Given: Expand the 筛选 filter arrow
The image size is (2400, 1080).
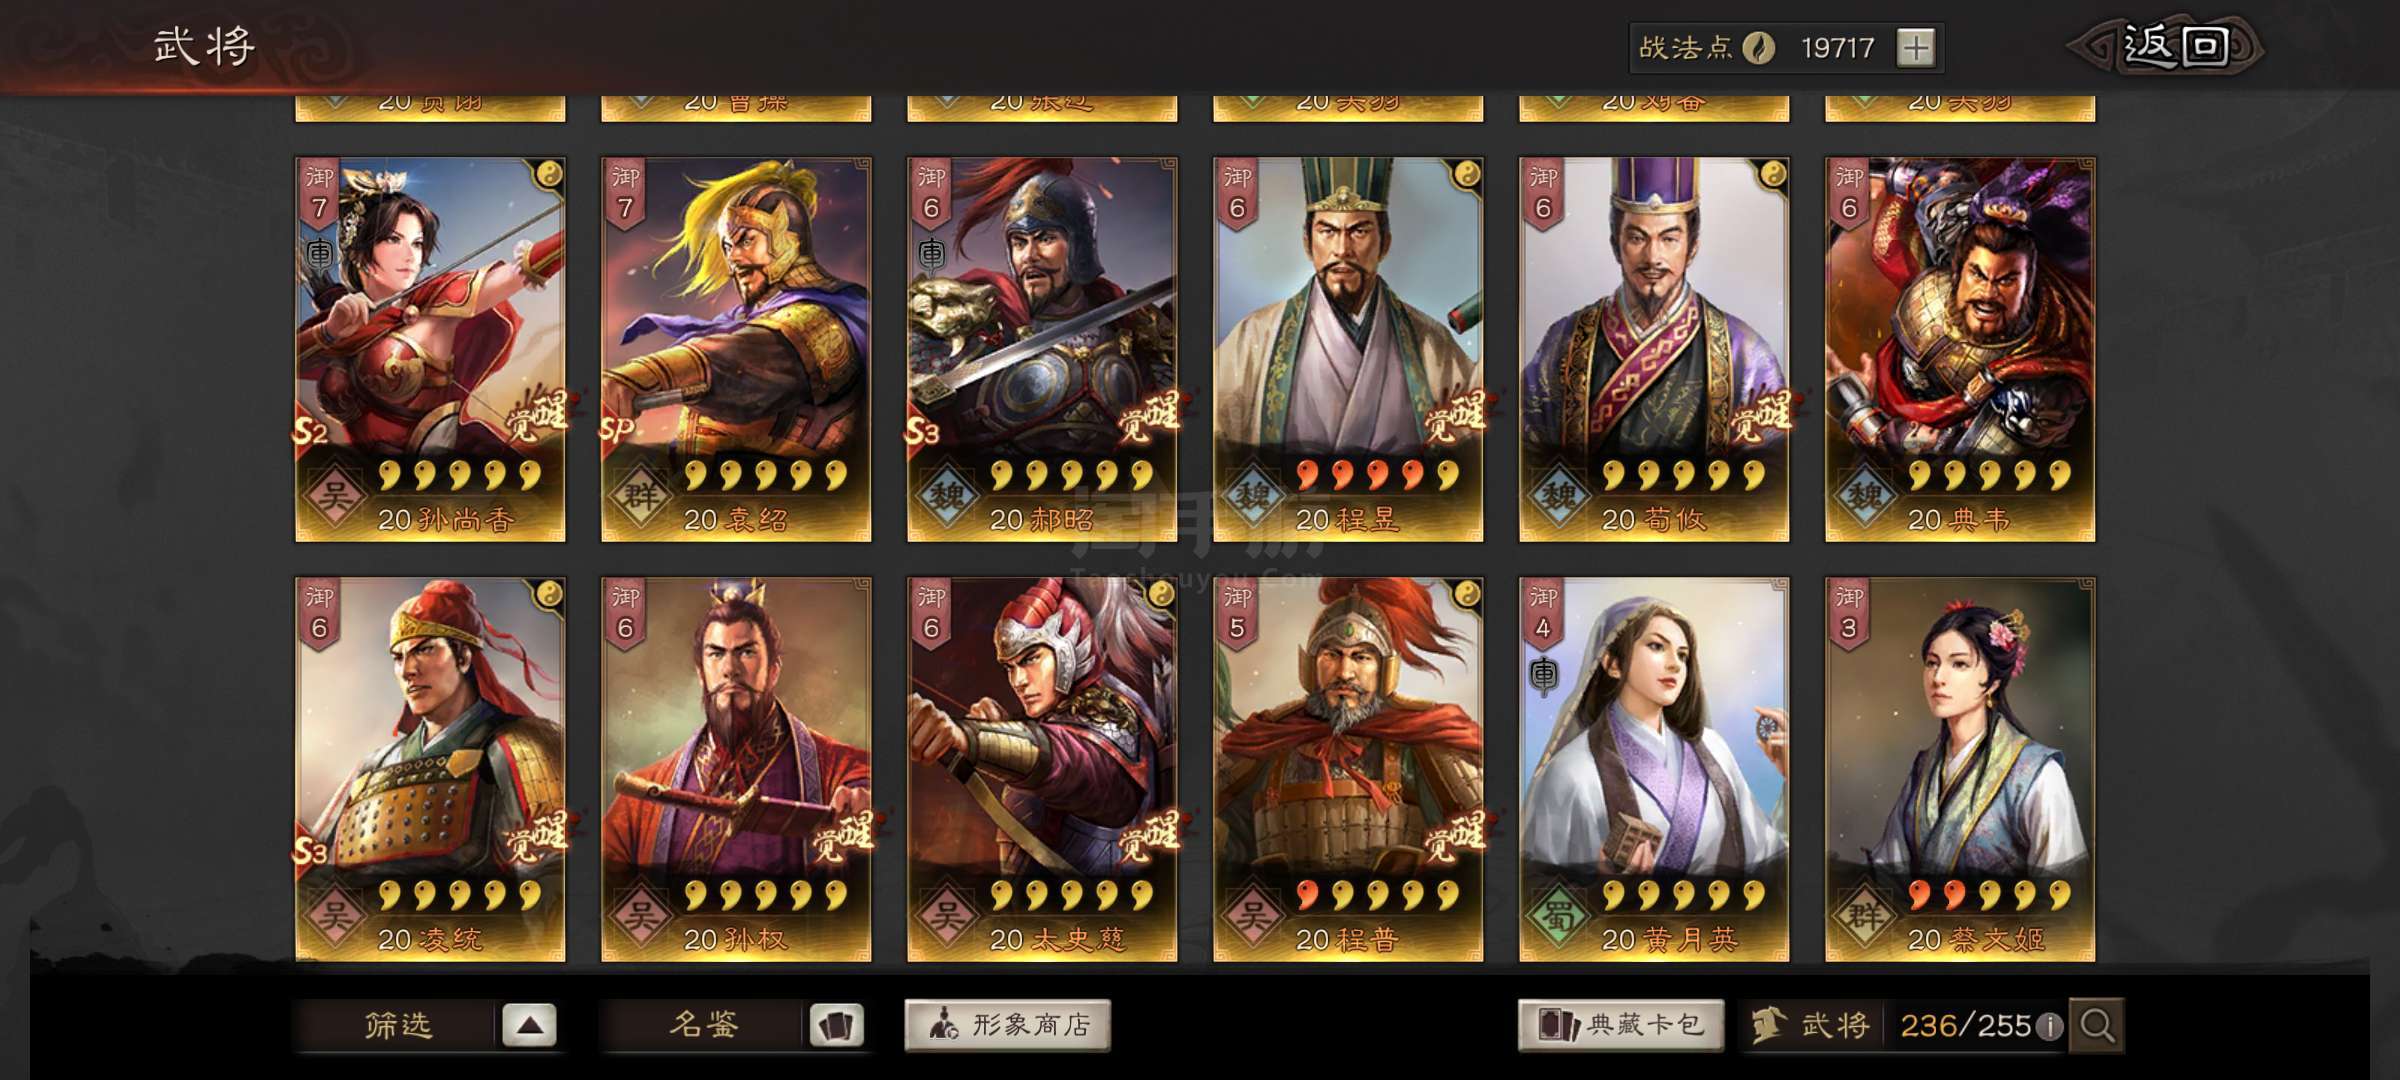Looking at the screenshot, I should click(529, 1025).
